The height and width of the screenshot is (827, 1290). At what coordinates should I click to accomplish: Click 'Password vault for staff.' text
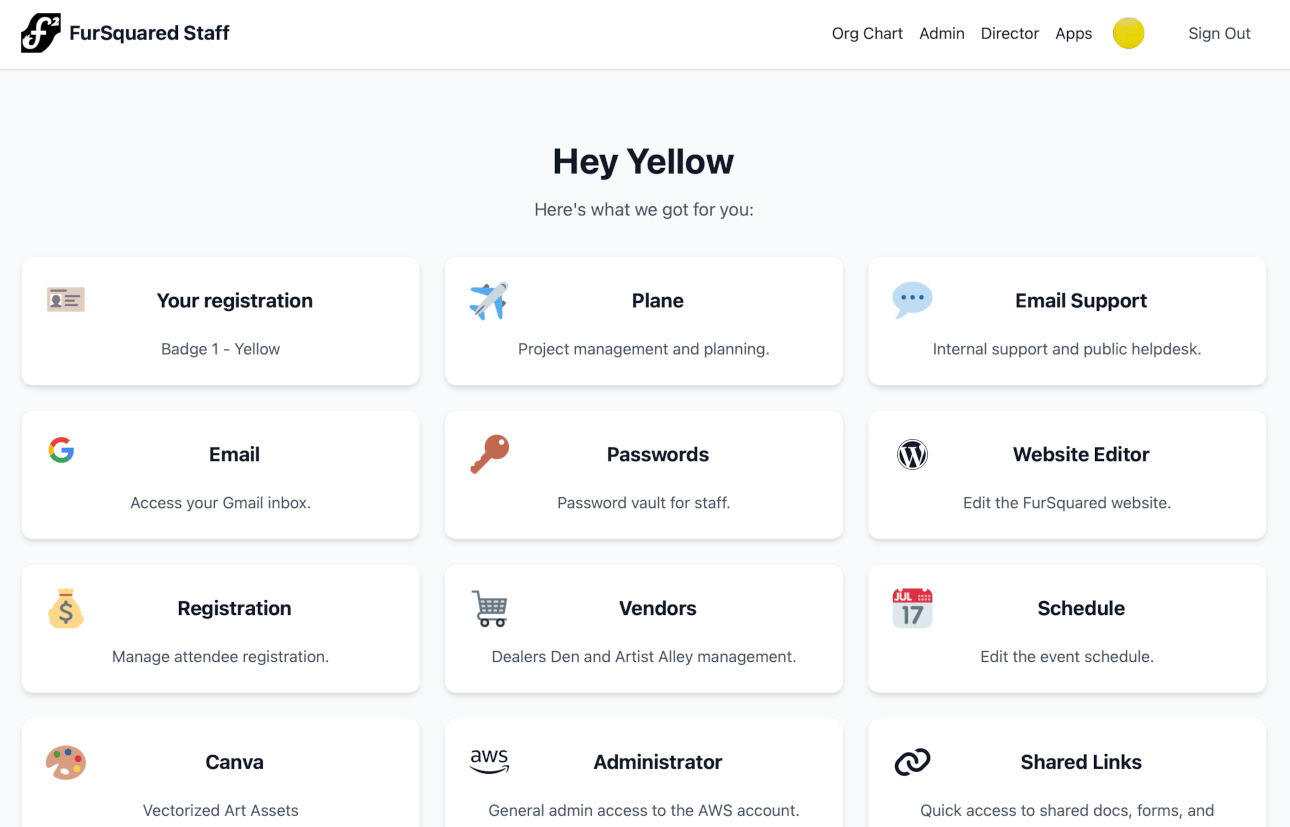(x=644, y=503)
